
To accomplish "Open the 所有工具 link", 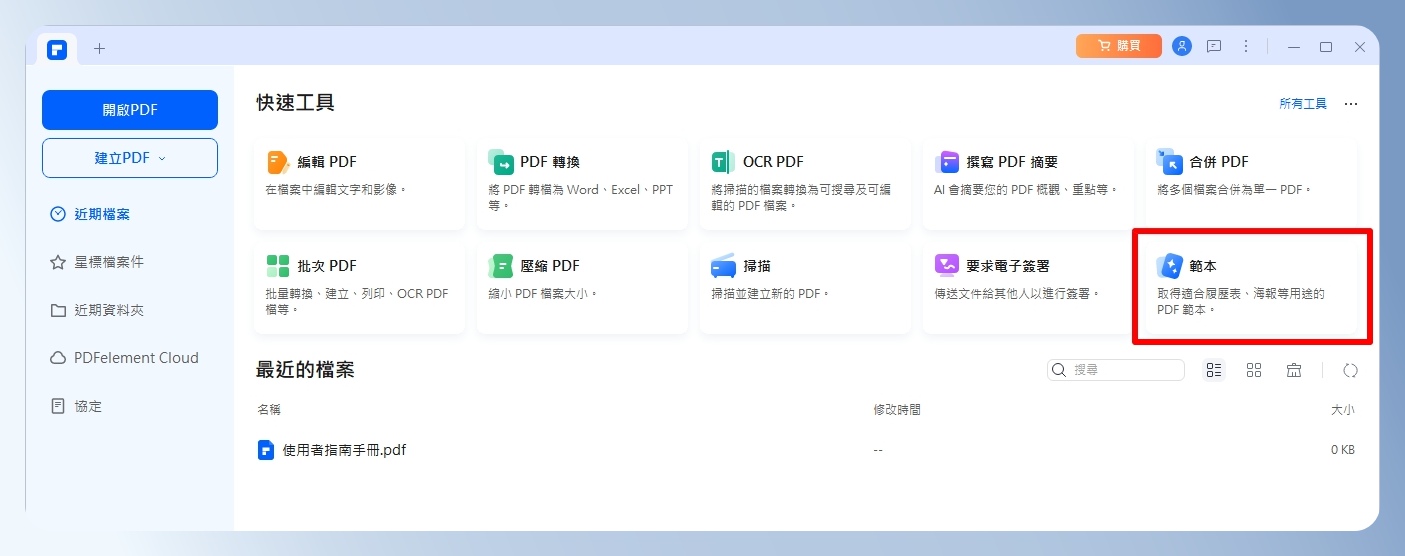I will point(1302,104).
